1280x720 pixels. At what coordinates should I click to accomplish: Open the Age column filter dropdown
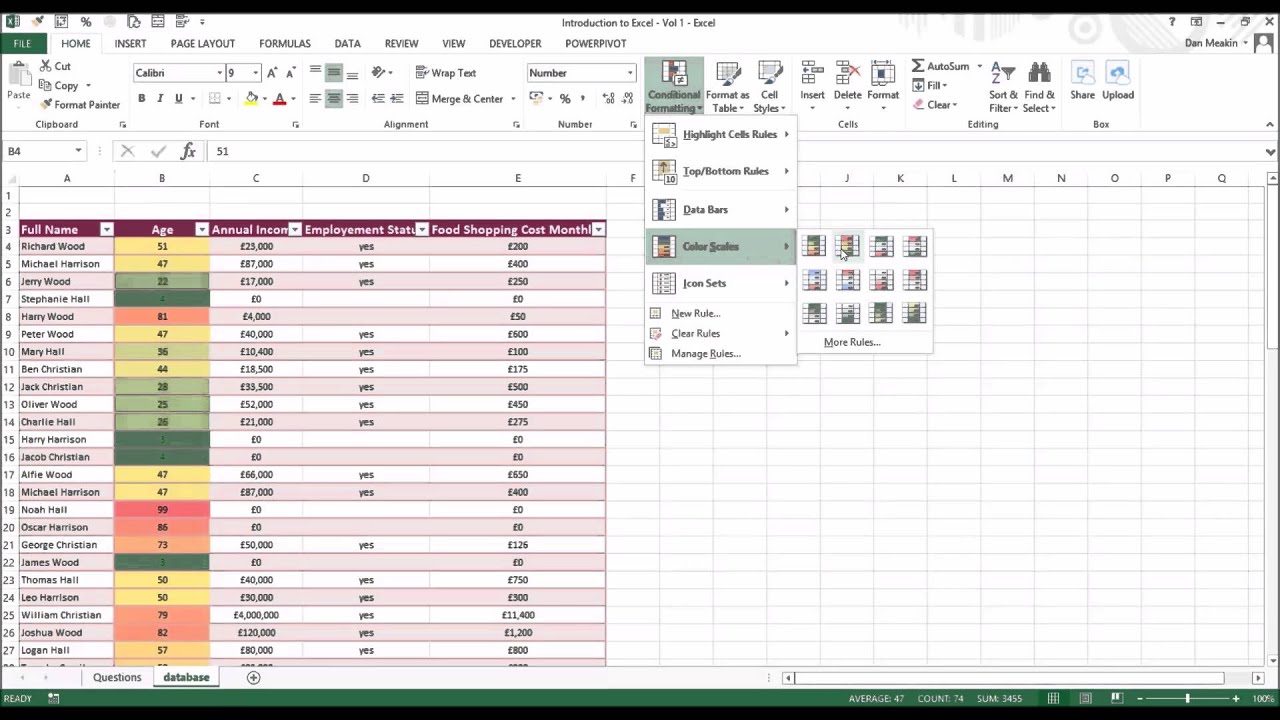coord(201,230)
